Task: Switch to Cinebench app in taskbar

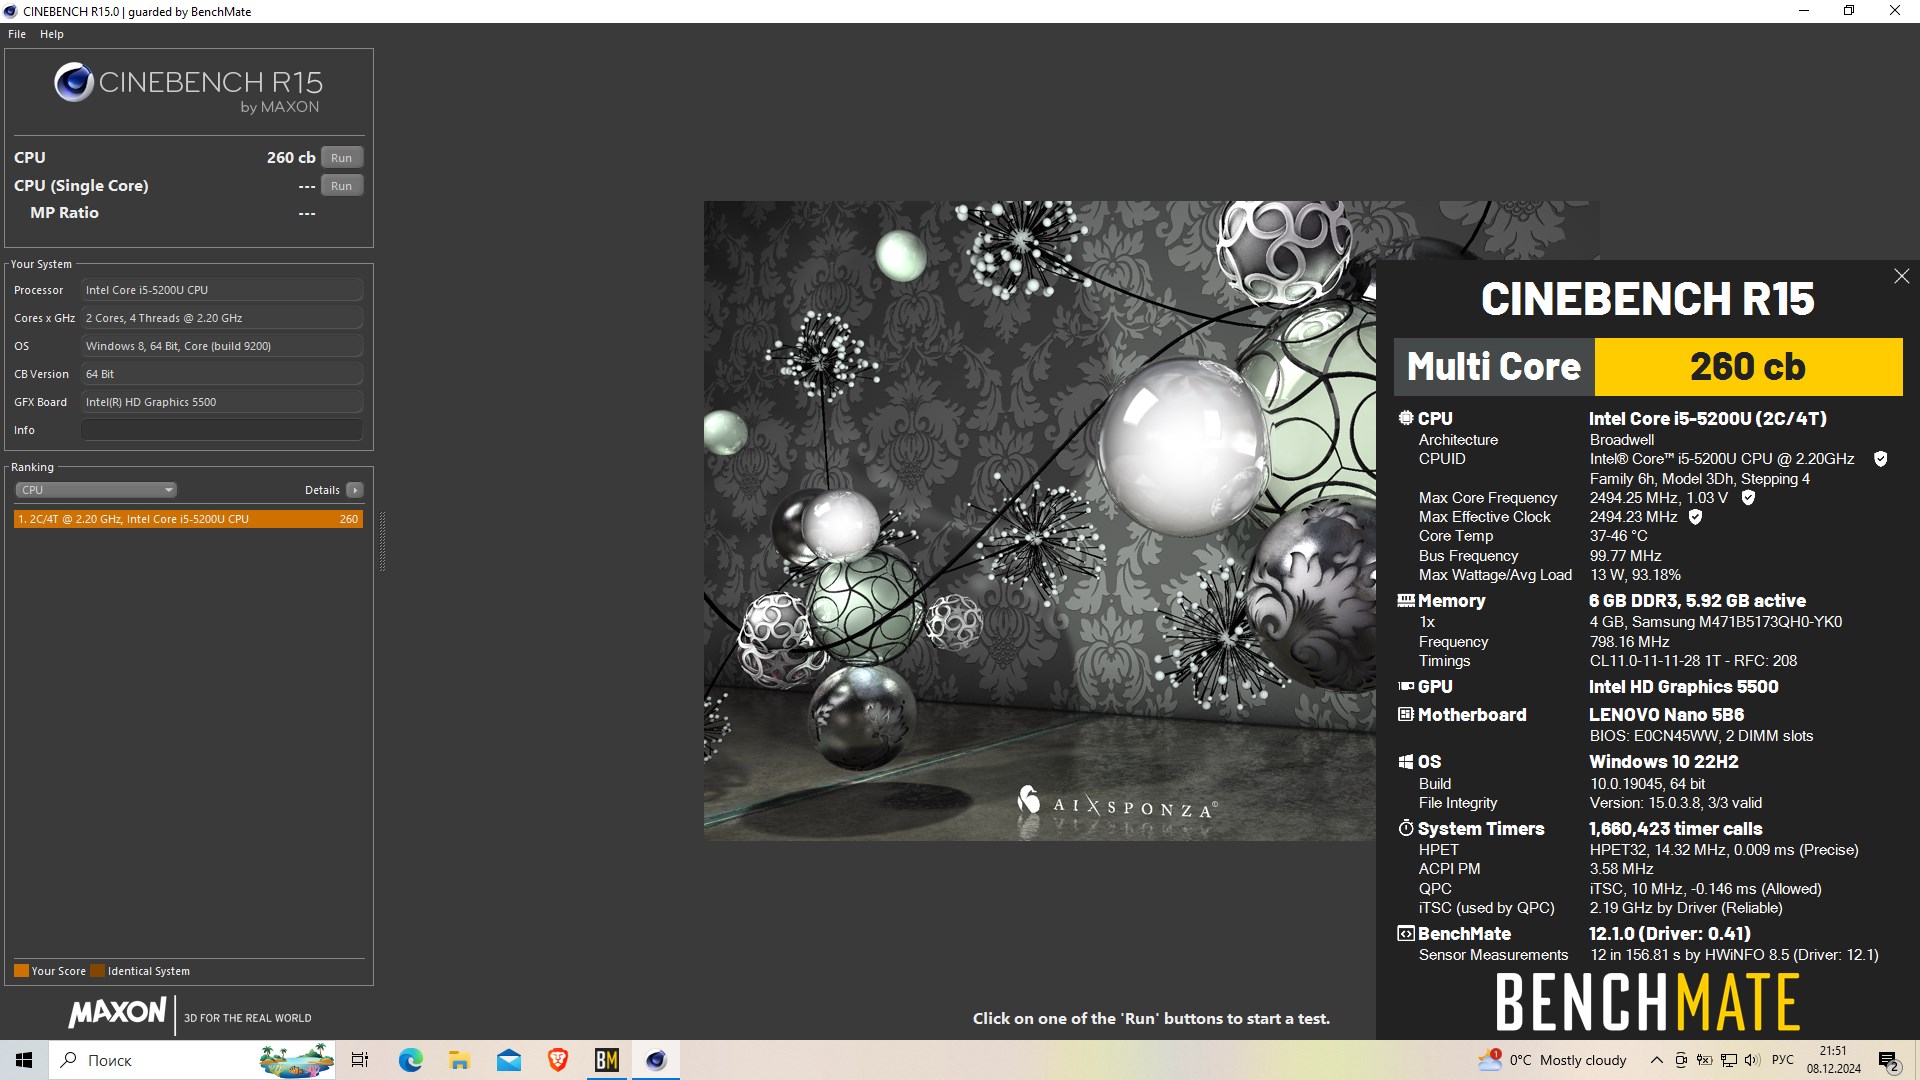Action: click(x=656, y=1060)
